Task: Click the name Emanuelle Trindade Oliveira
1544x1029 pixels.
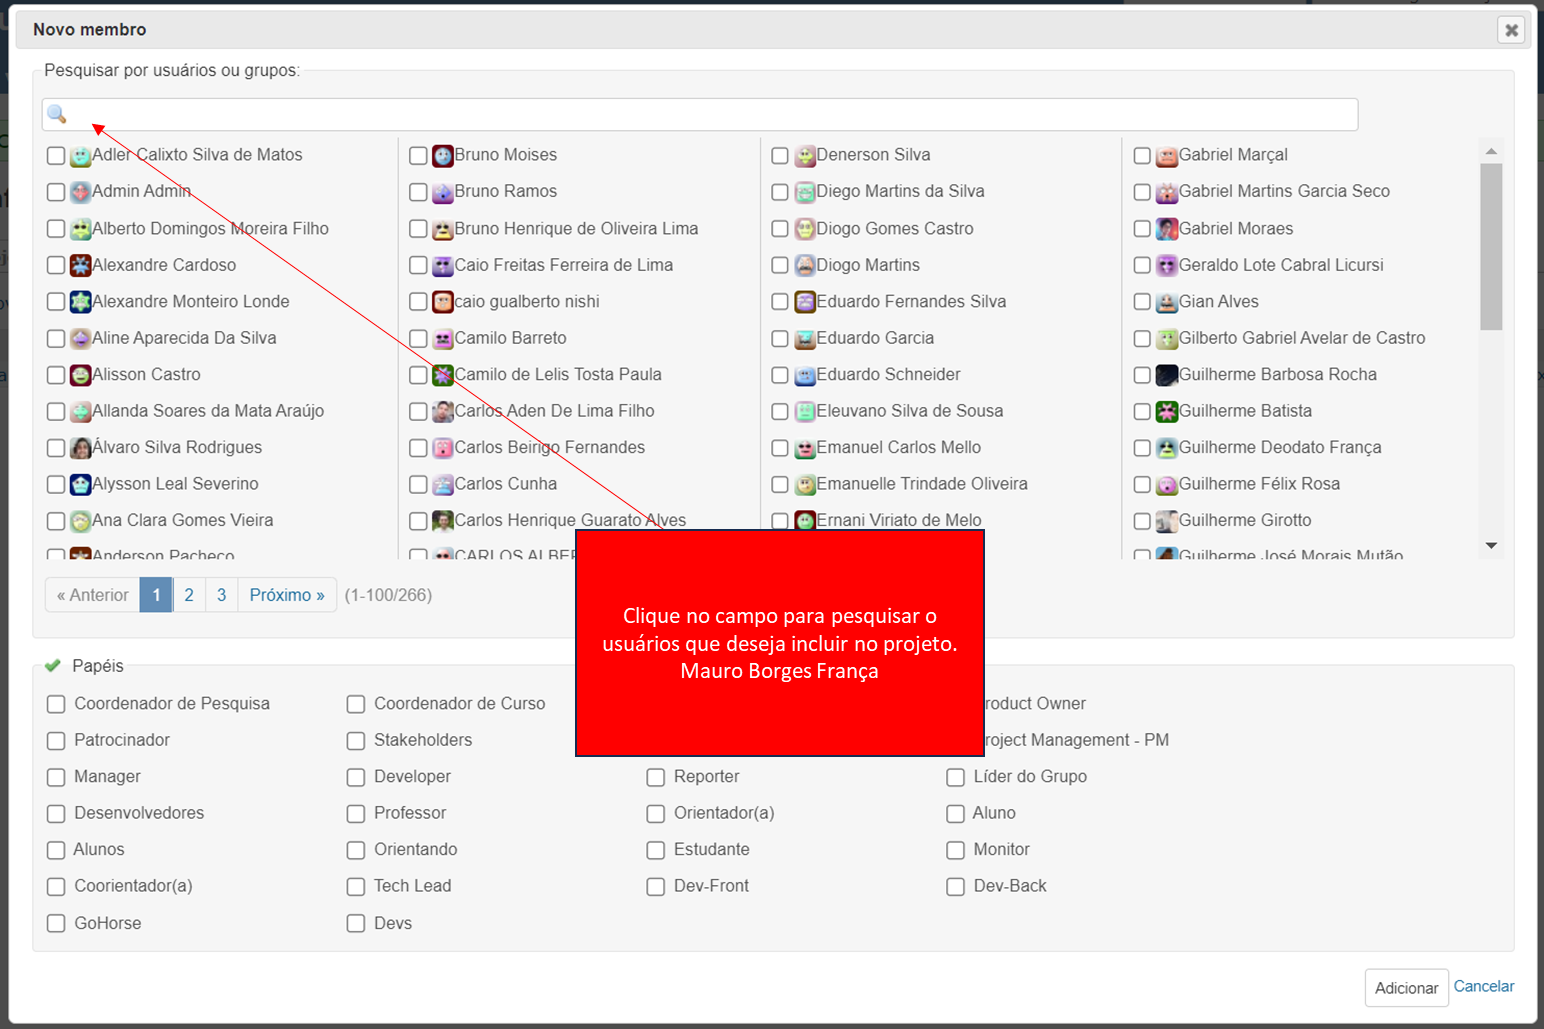Action: 922,484
